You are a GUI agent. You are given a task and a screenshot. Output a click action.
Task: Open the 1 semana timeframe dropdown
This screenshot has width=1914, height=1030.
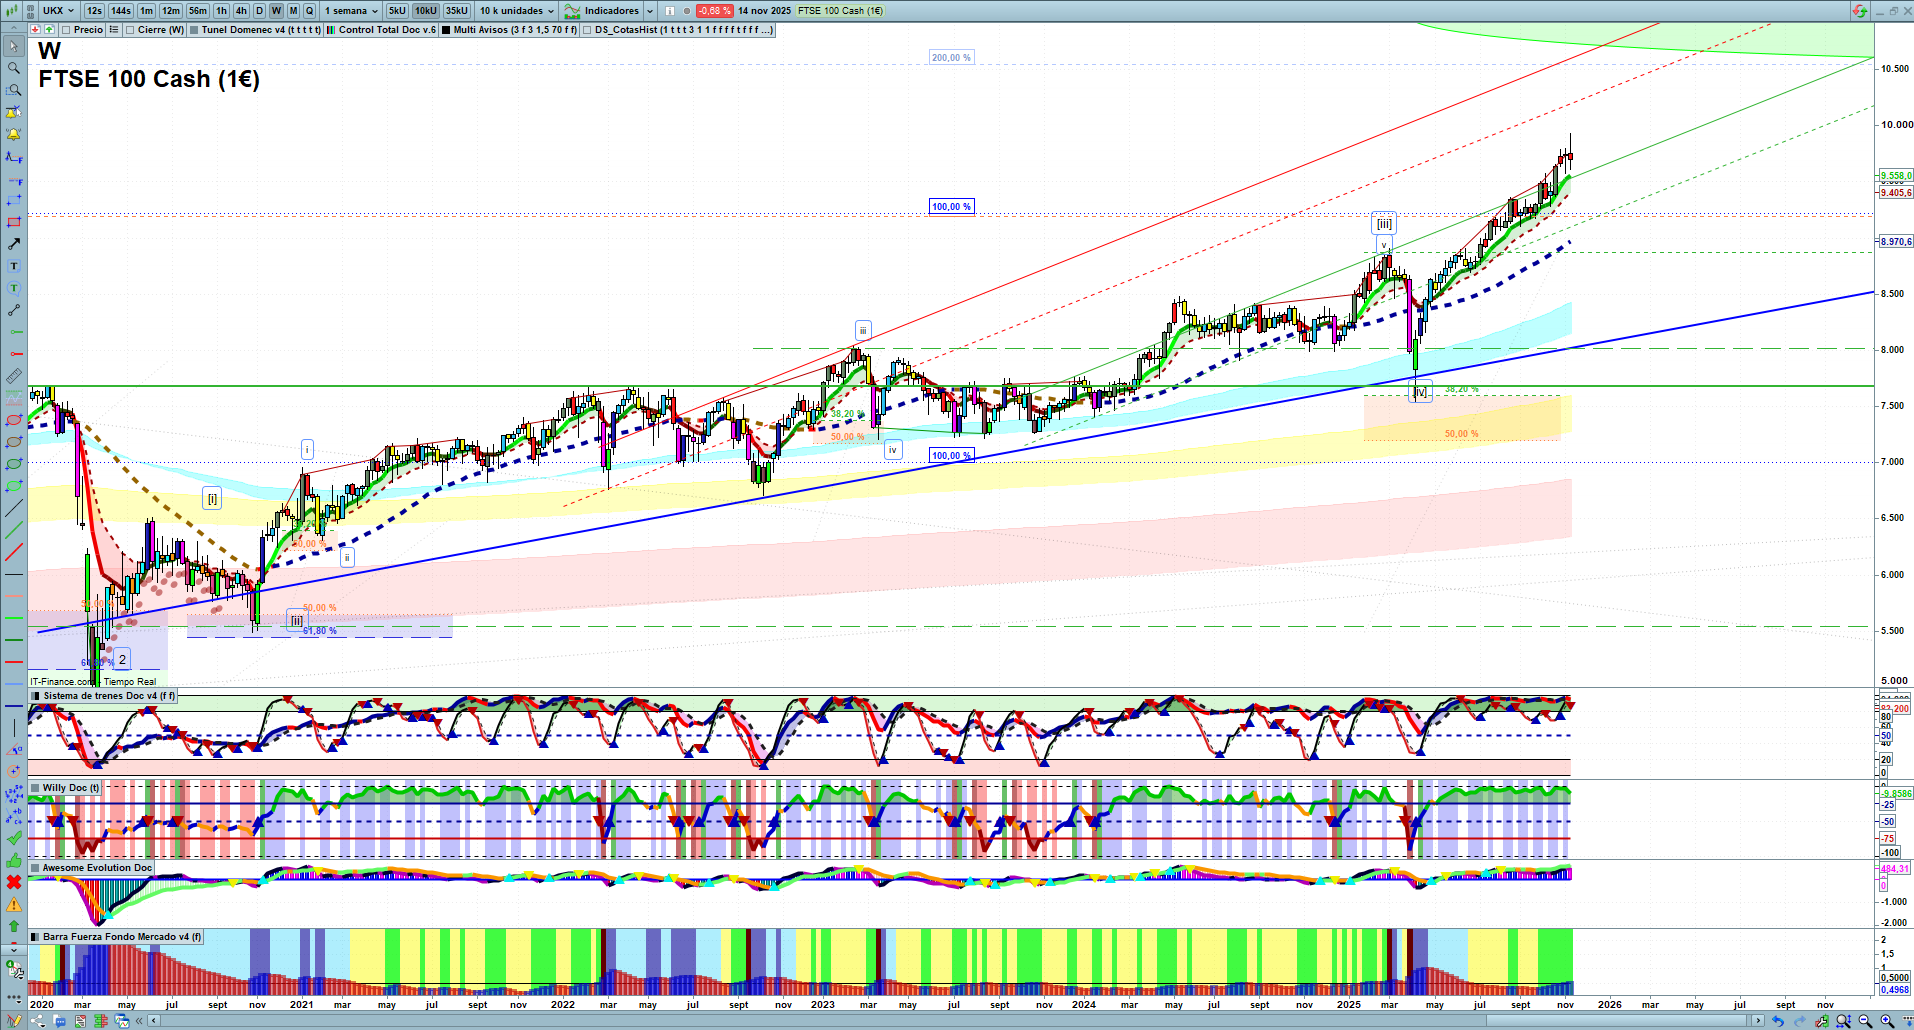351,11
